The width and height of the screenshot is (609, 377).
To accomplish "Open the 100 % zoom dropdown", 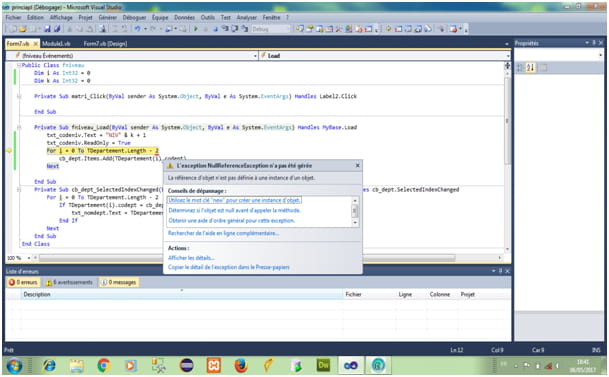I will point(29,258).
